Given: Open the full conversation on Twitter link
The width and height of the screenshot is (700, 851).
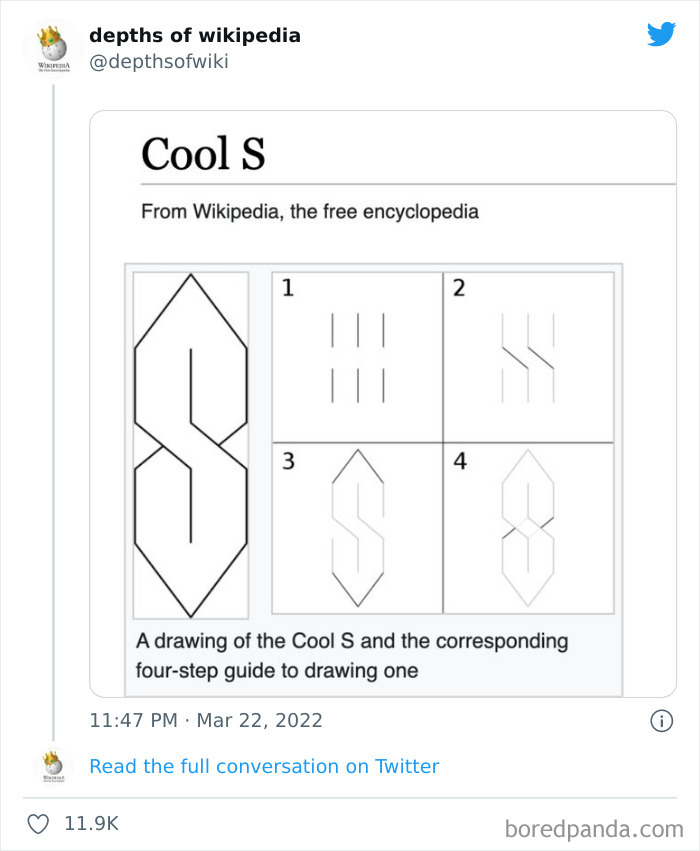Looking at the screenshot, I should point(264,766).
